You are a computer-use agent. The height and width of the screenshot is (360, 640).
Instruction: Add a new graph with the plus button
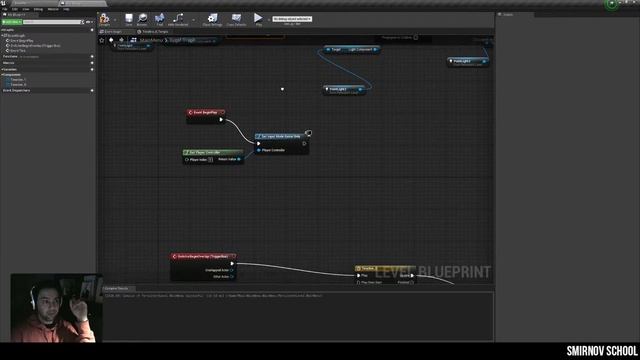pos(92,30)
